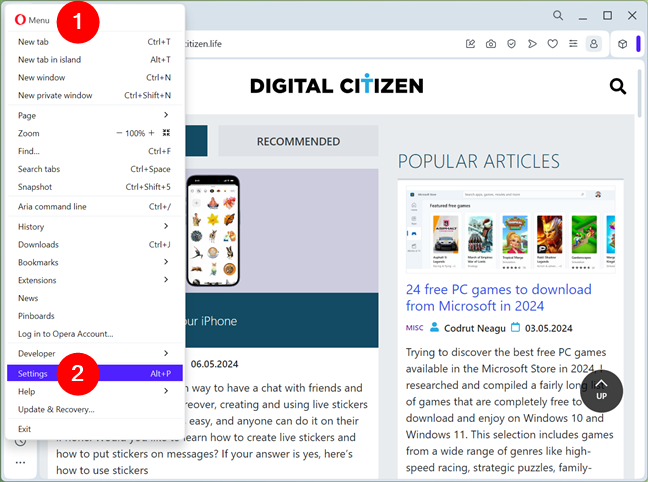The height and width of the screenshot is (482, 648).
Task: Switch to the RECOMMENDED tab
Action: (x=298, y=141)
